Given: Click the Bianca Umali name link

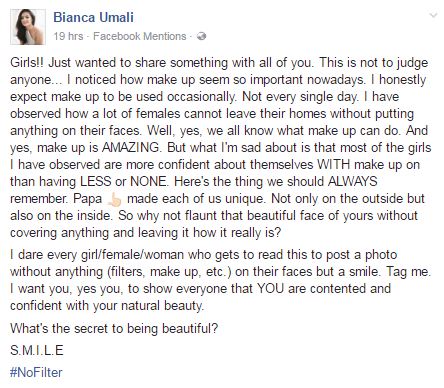Looking at the screenshot, I should tap(93, 17).
